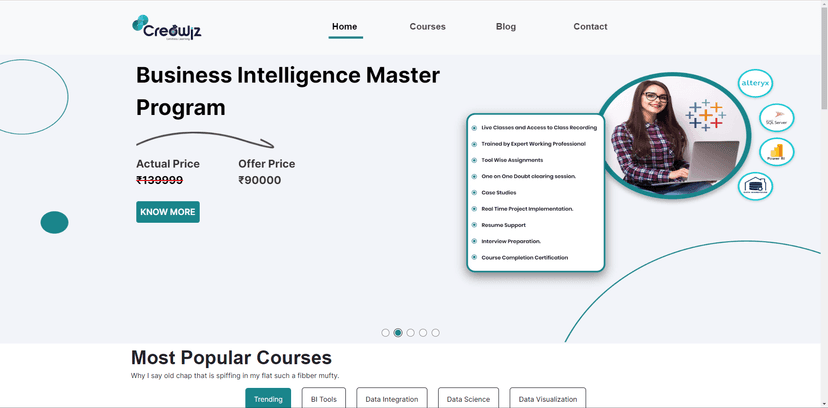This screenshot has width=828, height=408.
Task: Open the Blog menu item
Action: tap(506, 26)
